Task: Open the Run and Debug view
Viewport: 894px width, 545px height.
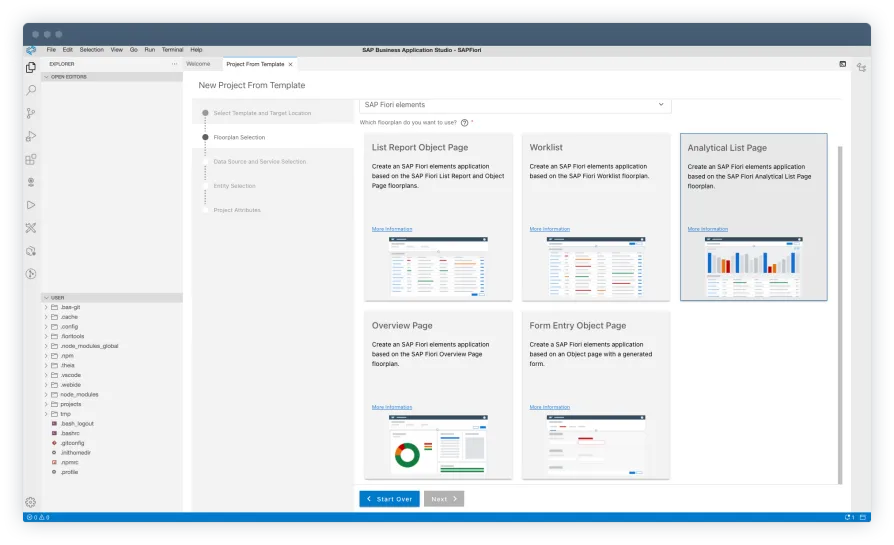Action: (31, 136)
